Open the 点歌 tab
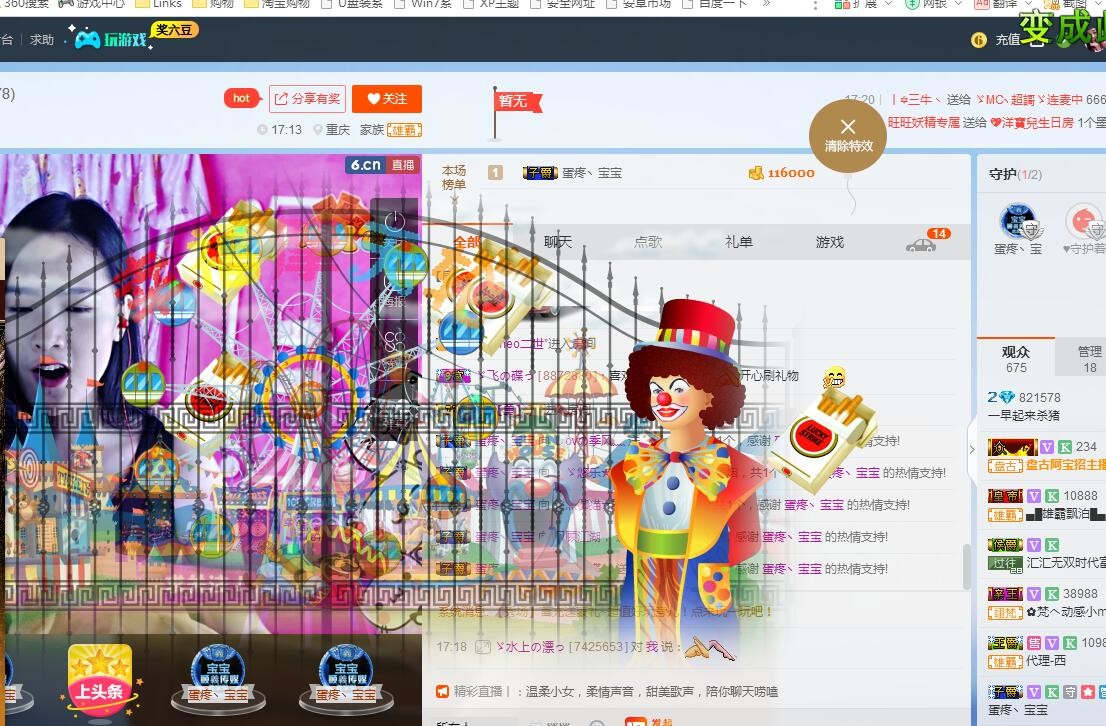This screenshot has width=1106, height=726. coord(648,242)
